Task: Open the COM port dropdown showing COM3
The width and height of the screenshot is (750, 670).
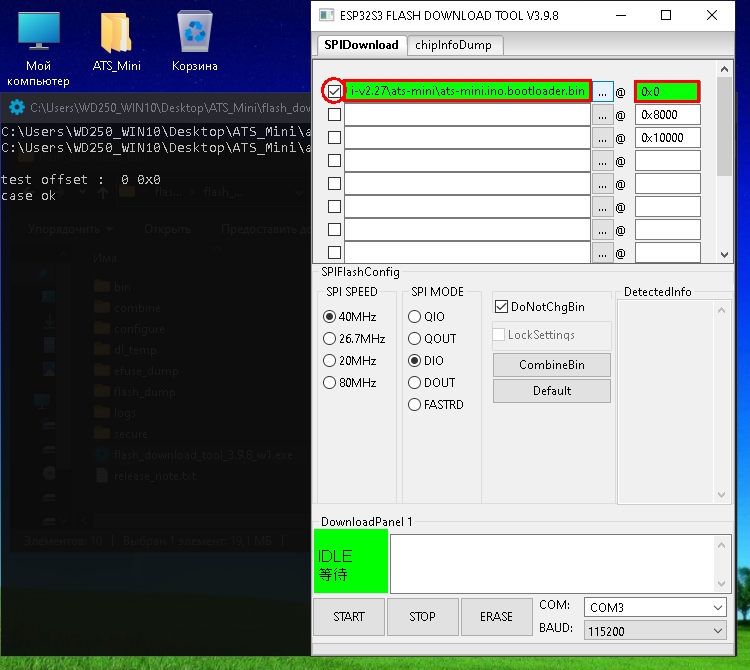Action: point(655,607)
